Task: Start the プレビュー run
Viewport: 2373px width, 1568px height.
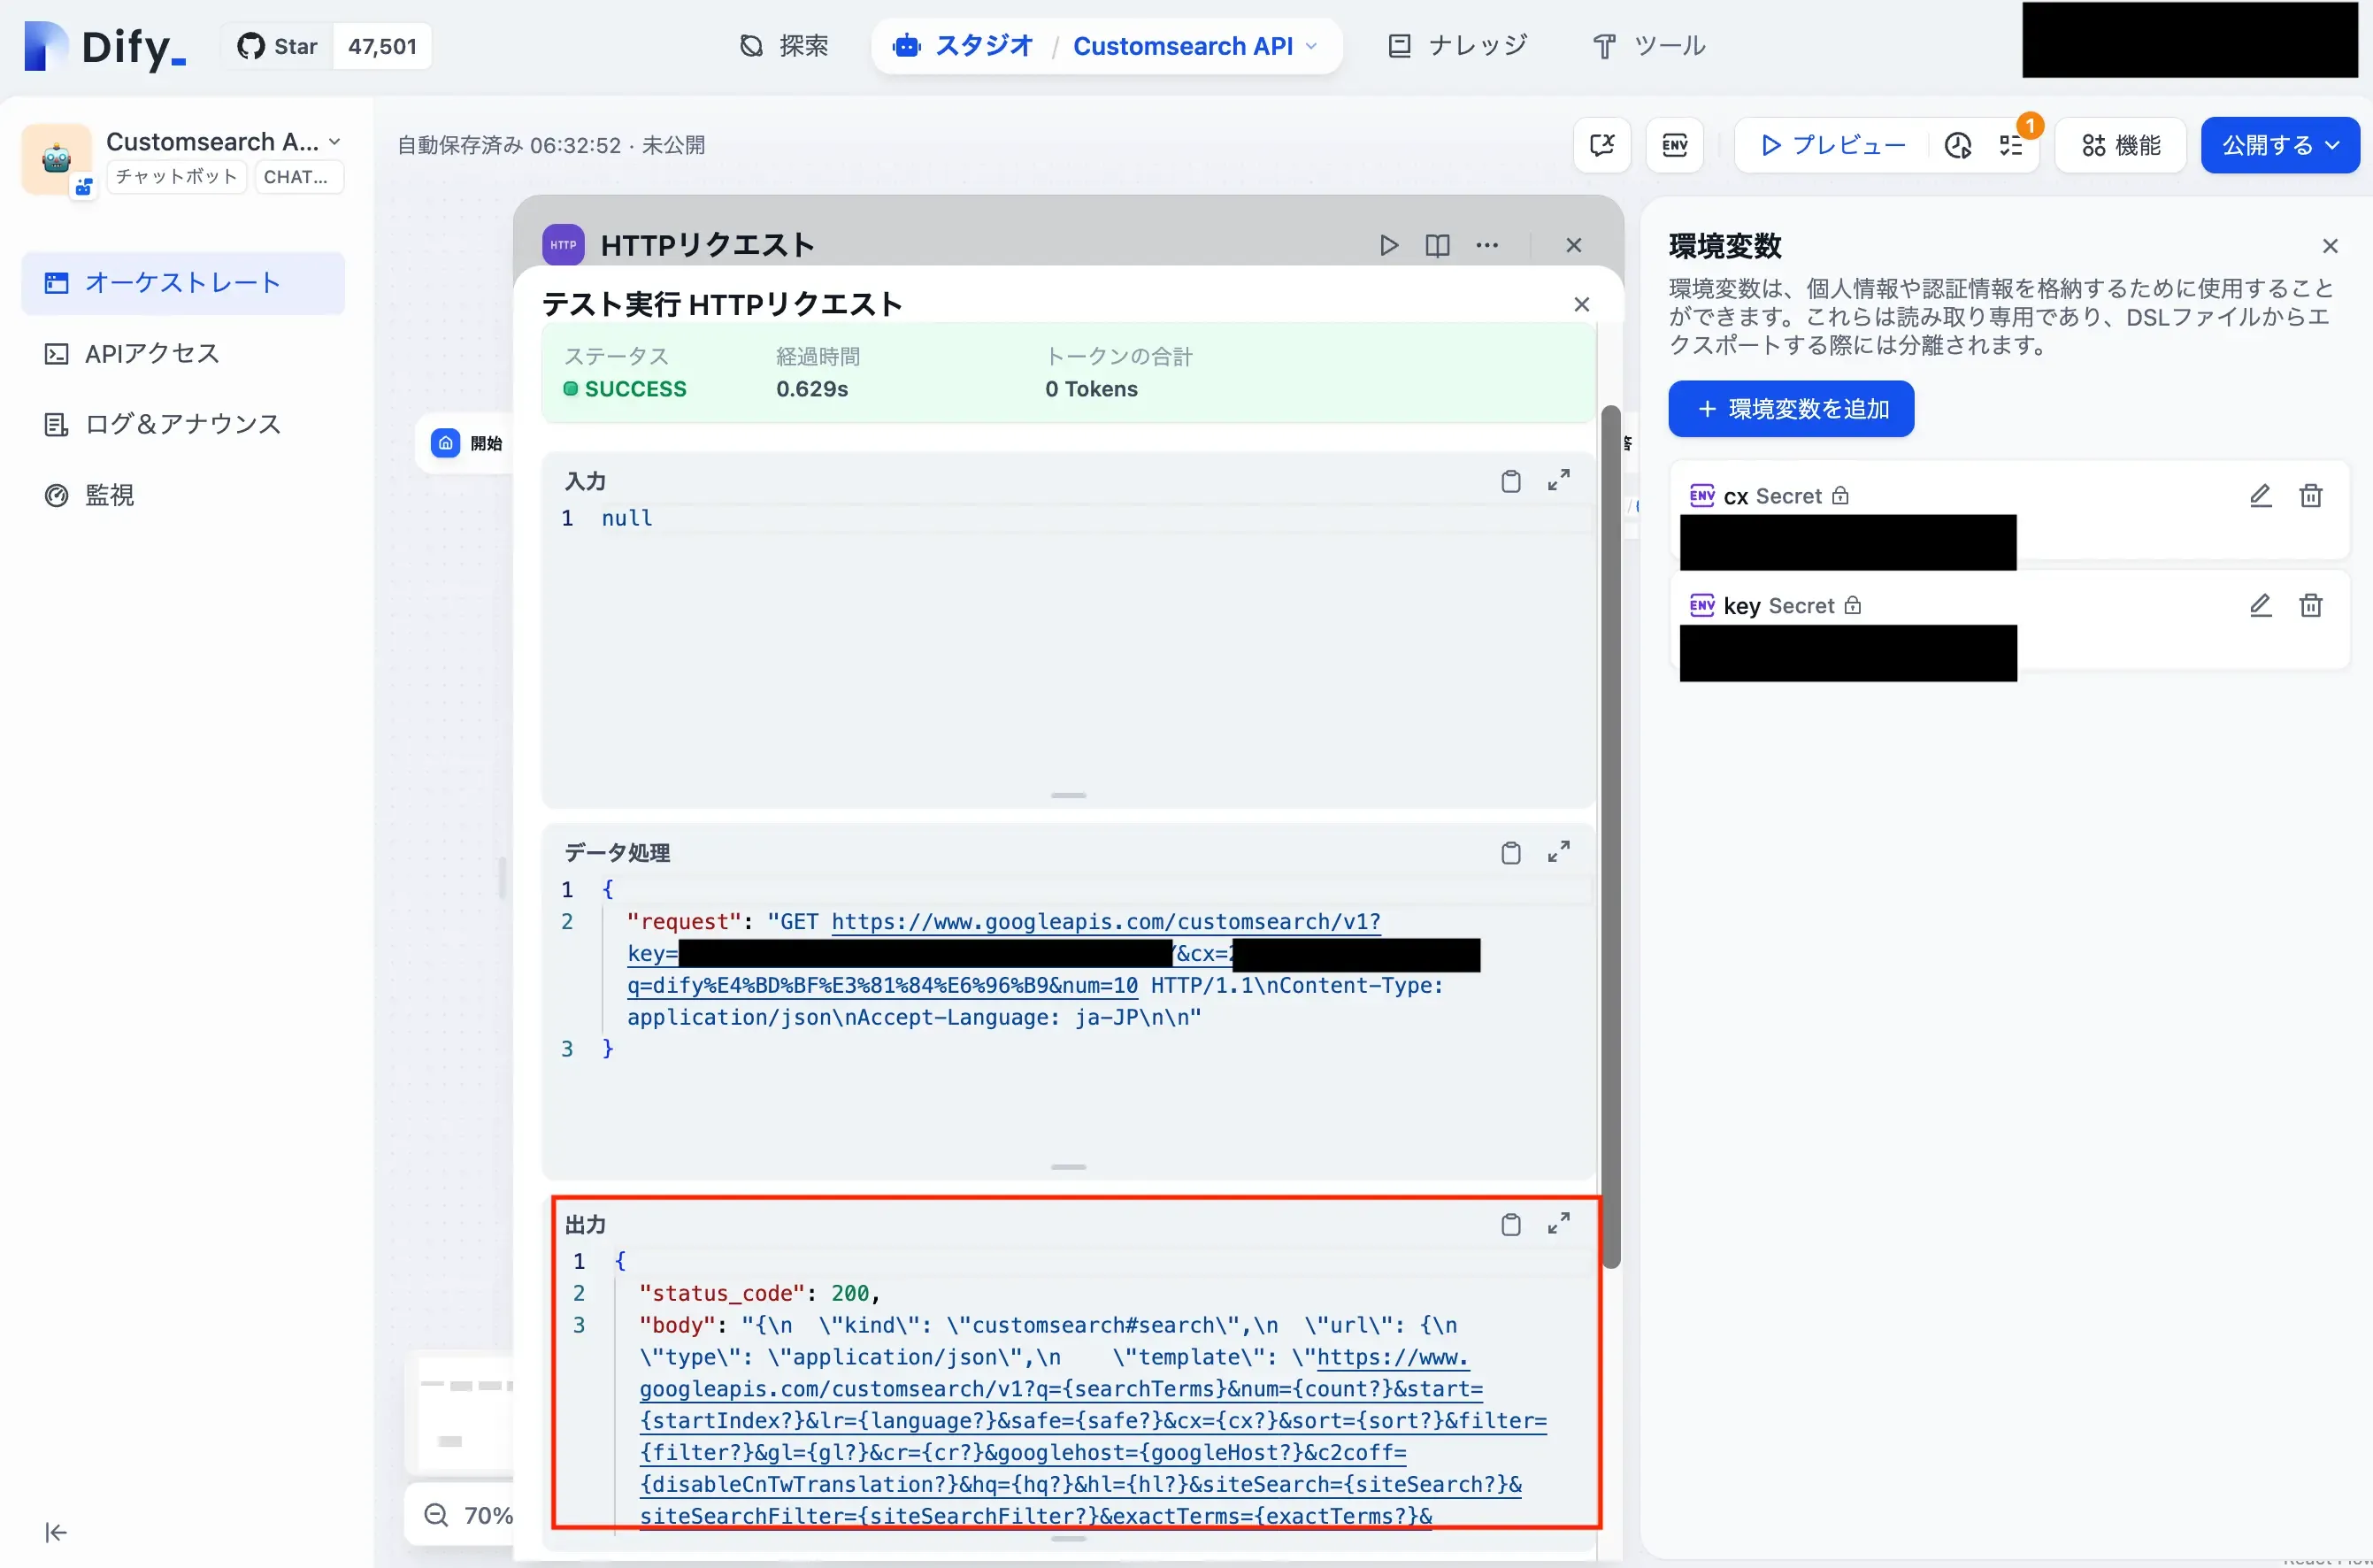Action: (1833, 146)
